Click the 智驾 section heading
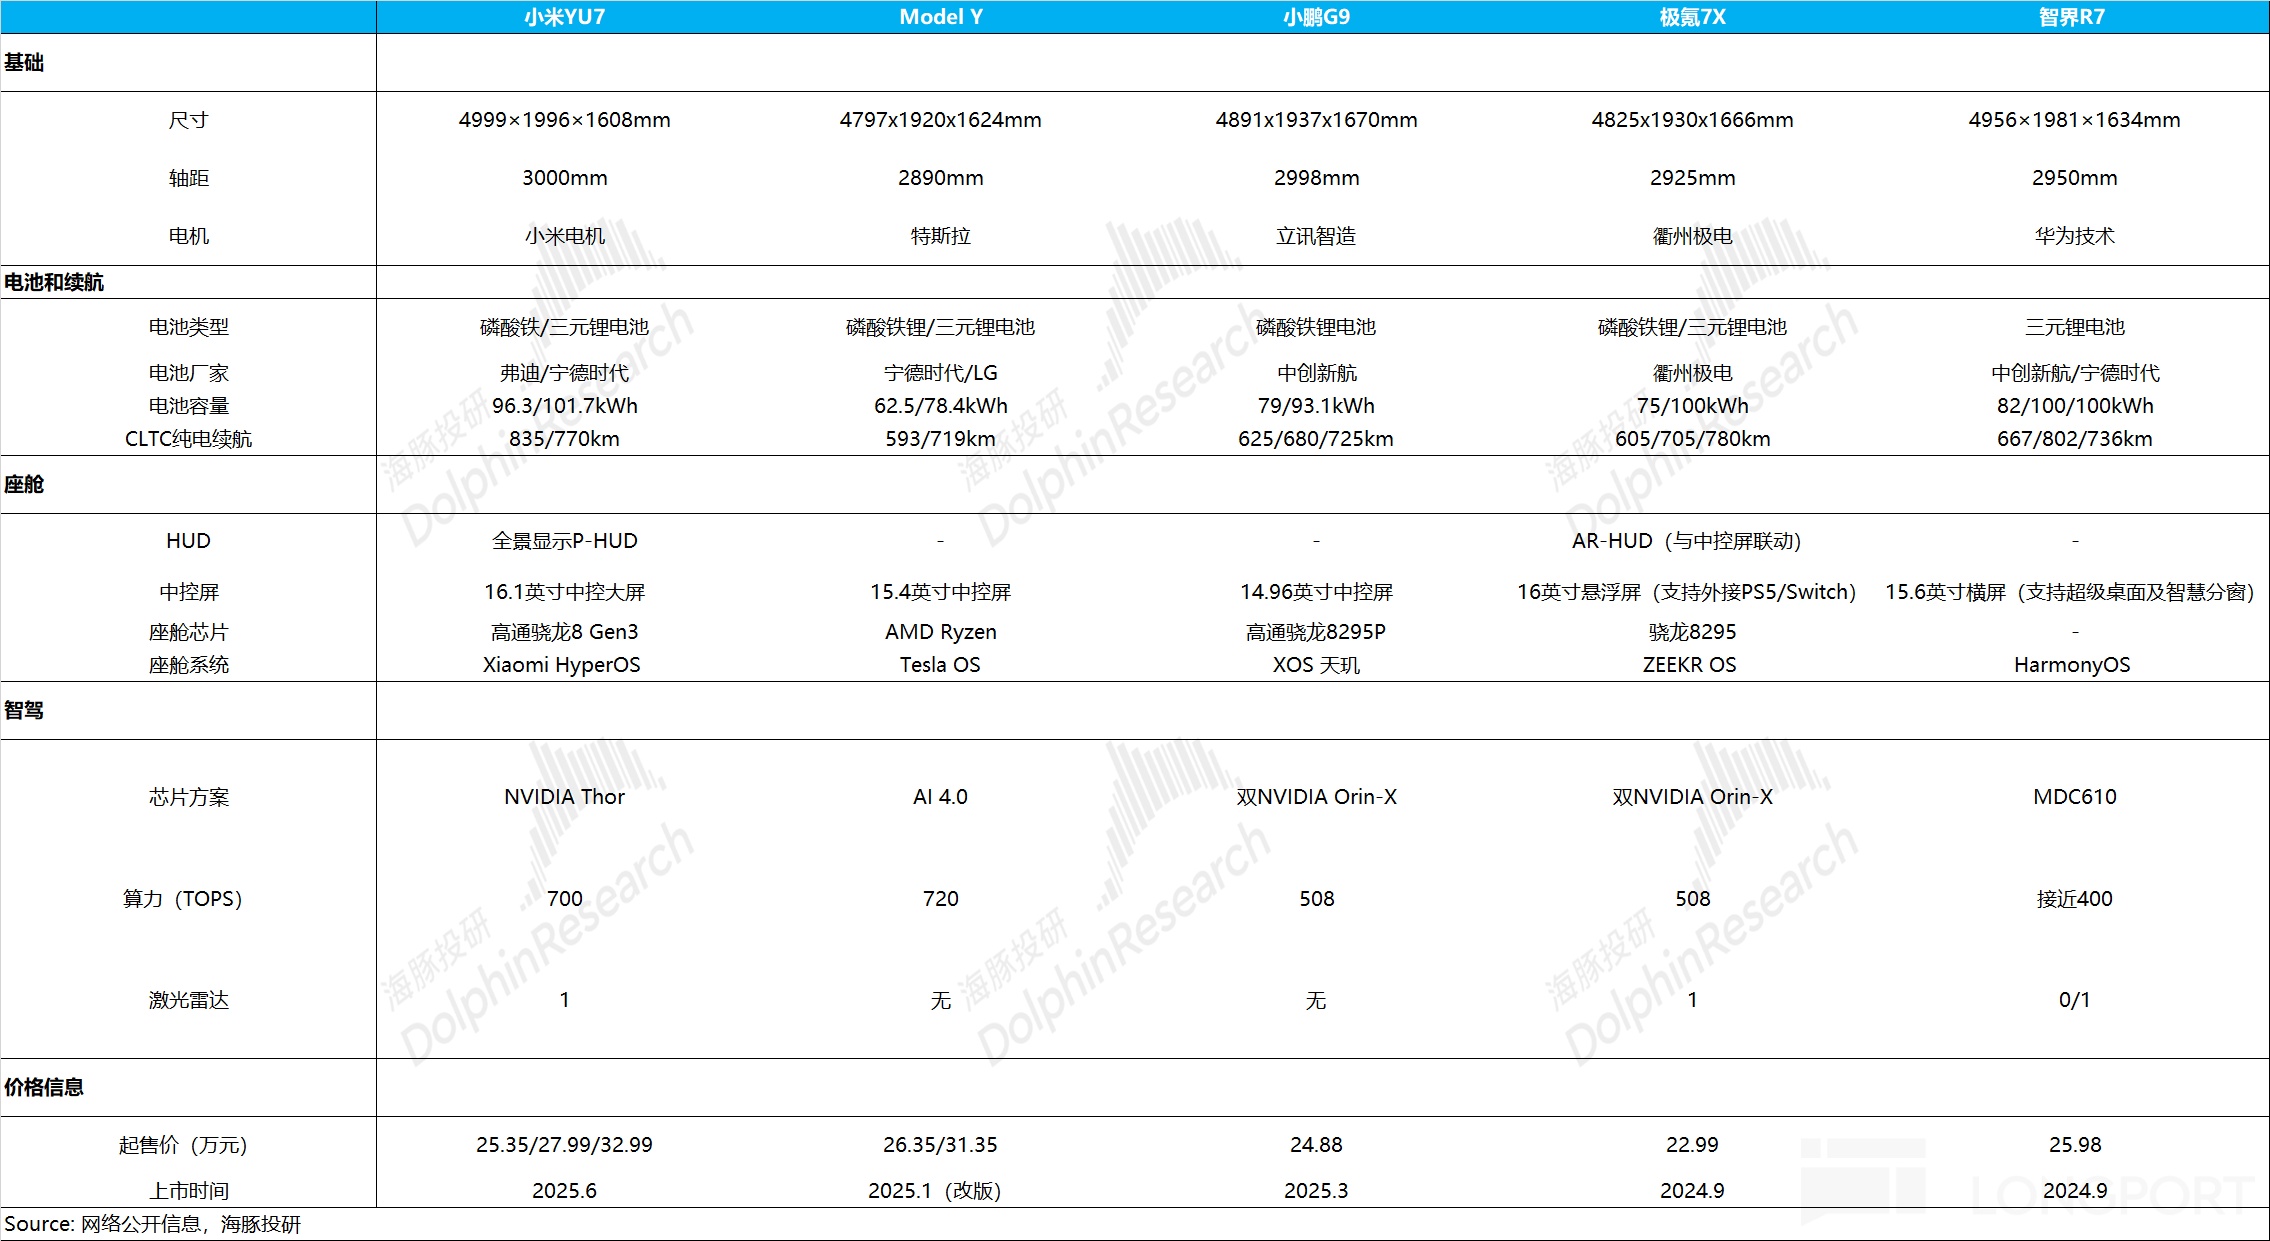2270x1241 pixels. pyautogui.click(x=24, y=711)
